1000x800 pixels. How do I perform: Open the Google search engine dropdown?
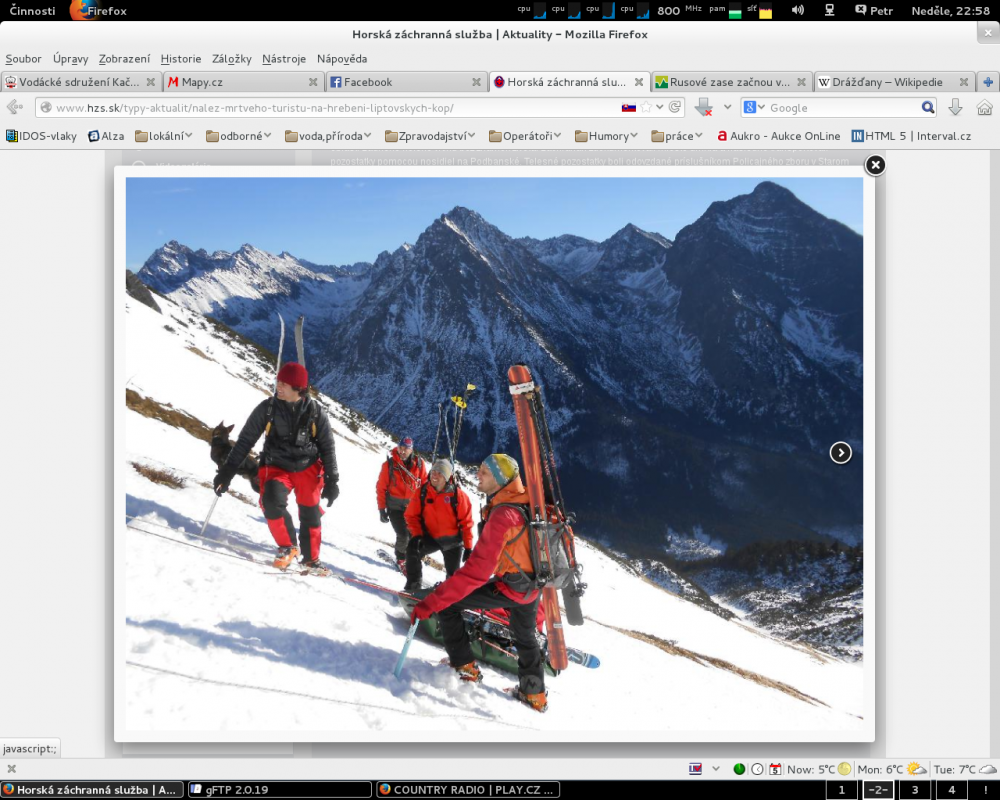pos(755,108)
